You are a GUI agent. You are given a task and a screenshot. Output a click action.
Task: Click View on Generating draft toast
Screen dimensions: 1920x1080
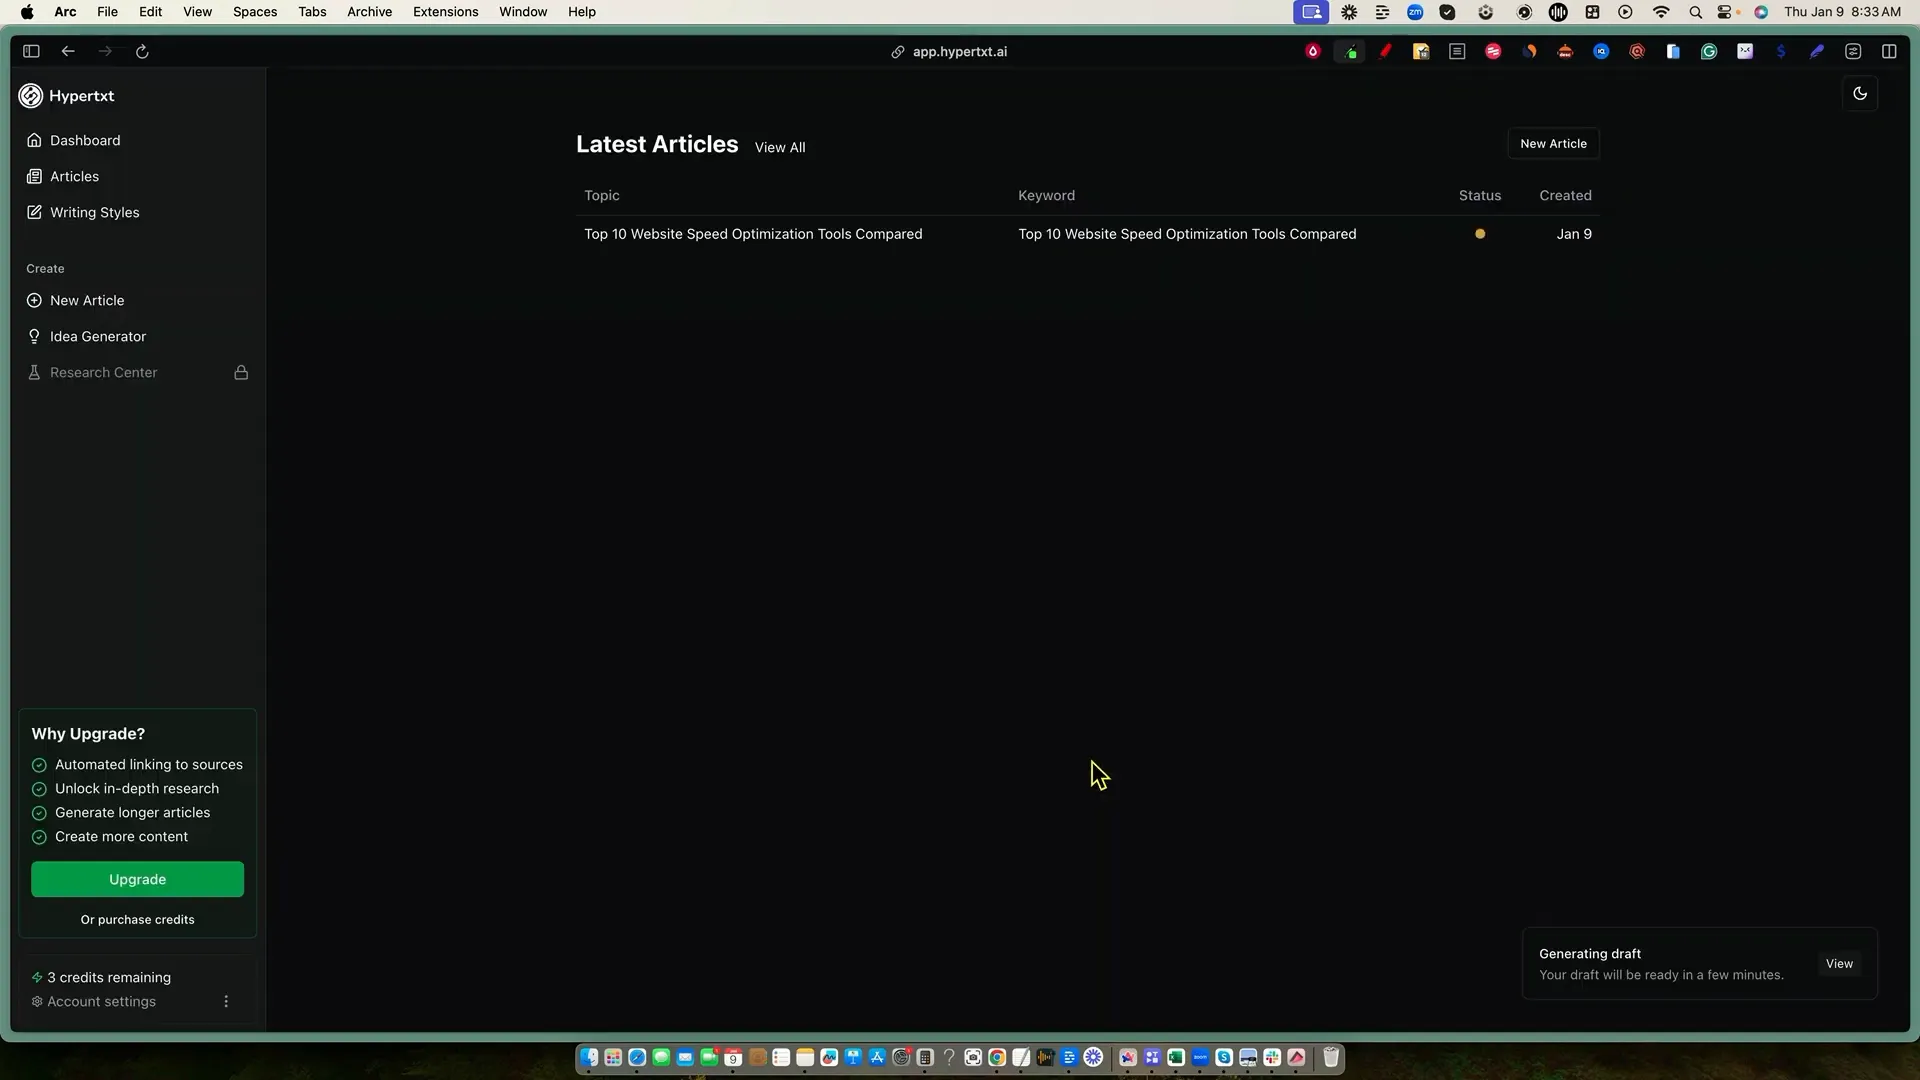point(1838,963)
